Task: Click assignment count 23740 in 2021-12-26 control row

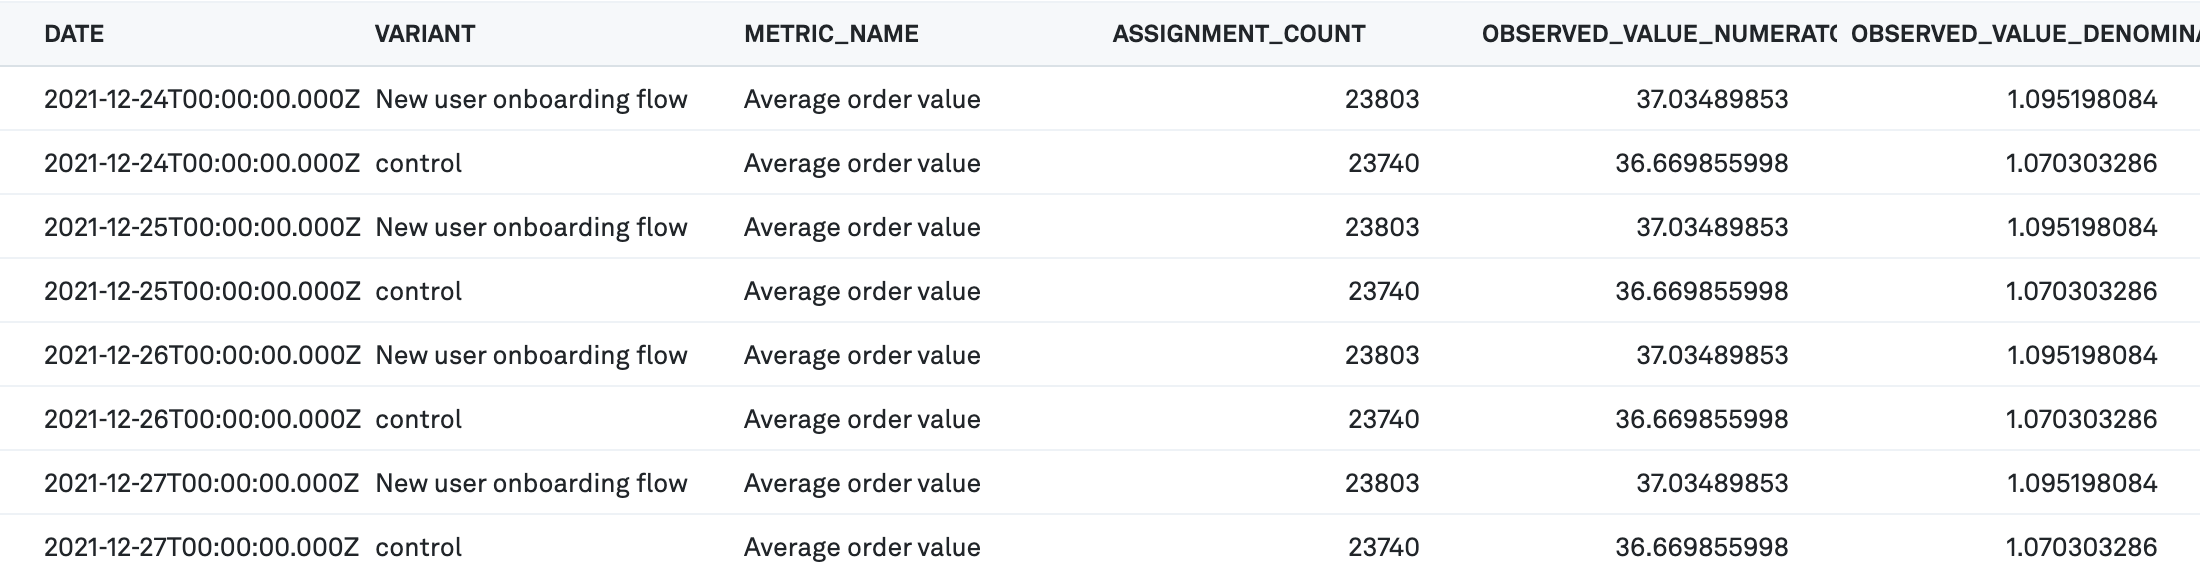Action: point(1383,419)
